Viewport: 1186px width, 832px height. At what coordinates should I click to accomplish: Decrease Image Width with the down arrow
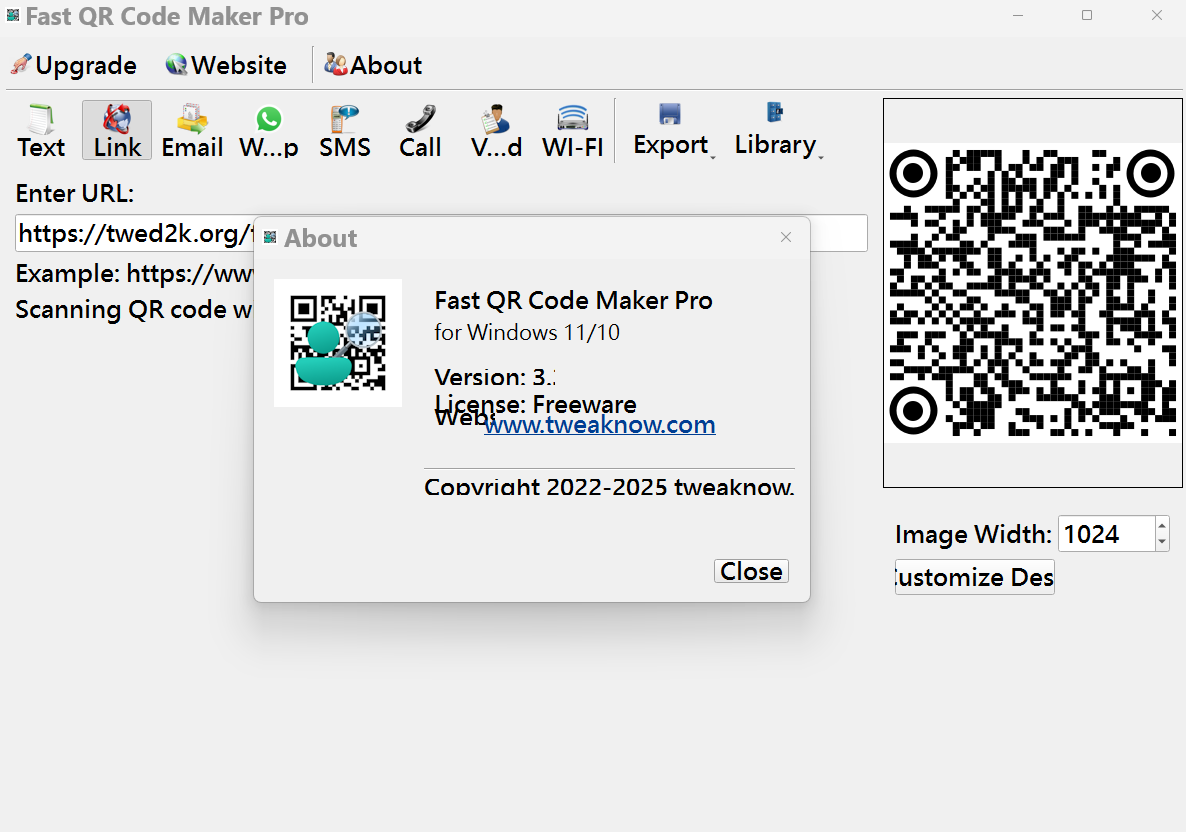(x=1162, y=542)
